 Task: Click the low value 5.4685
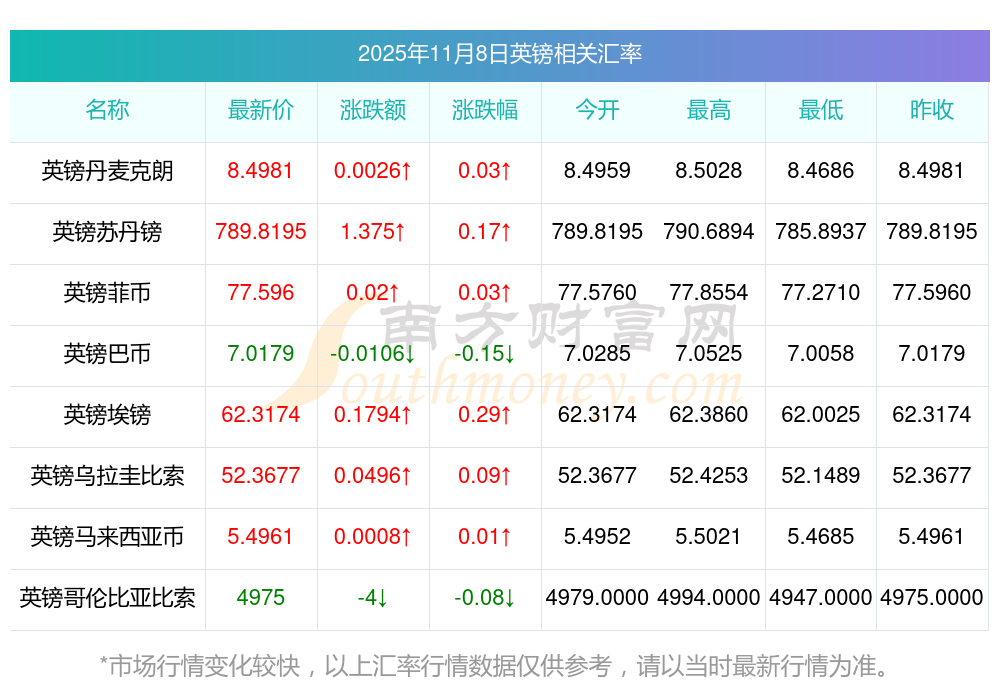point(821,536)
